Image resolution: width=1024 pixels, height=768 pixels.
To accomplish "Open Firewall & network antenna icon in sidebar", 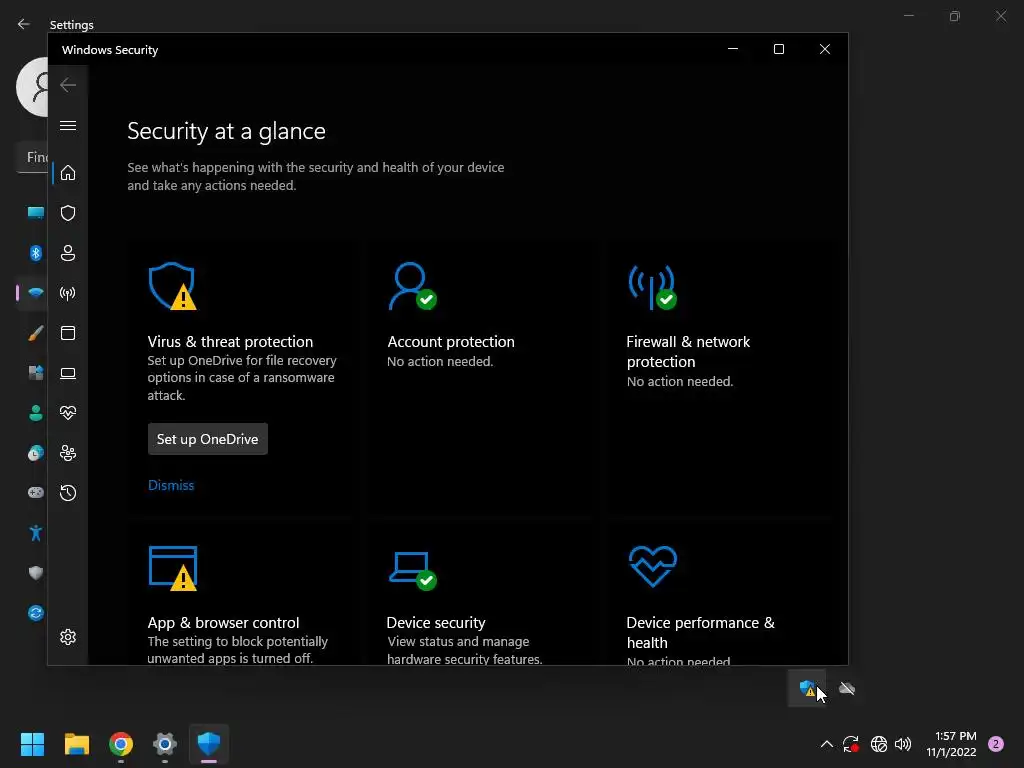I will point(68,293).
